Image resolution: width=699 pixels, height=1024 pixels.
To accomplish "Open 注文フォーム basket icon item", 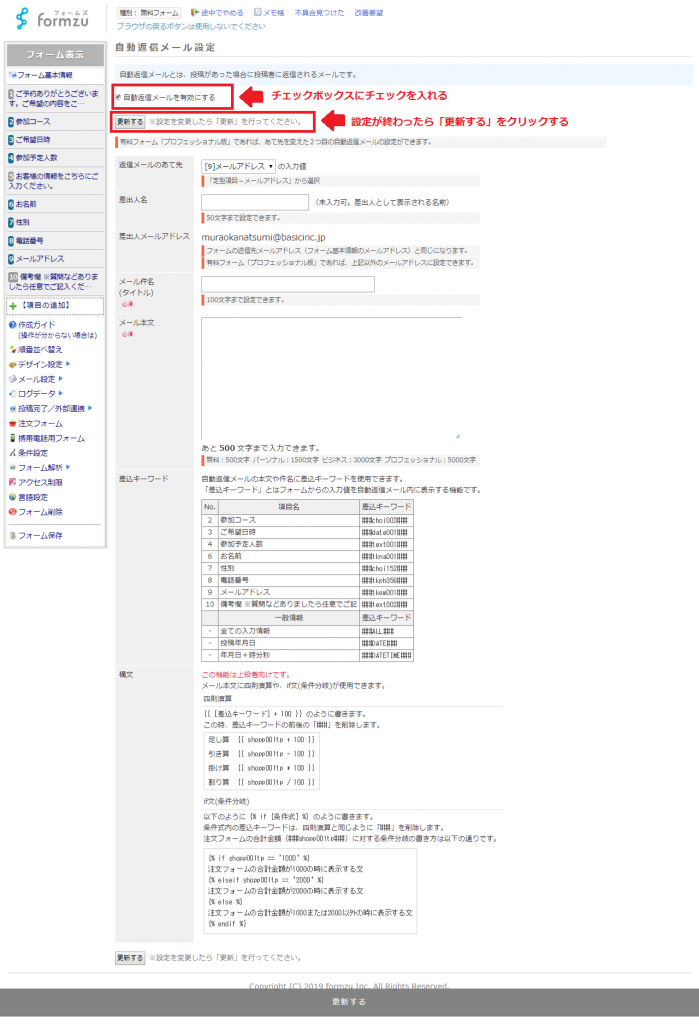I will click(x=12, y=423).
